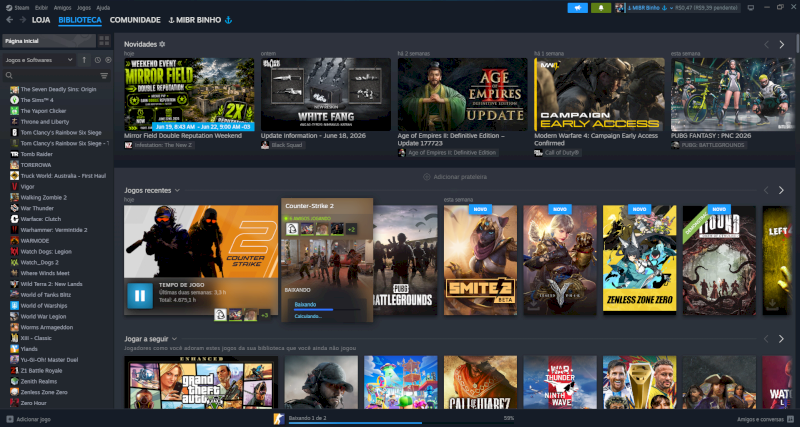
Task: Click first friend avatar in Counter-Strike 2 card
Action: pyautogui.click(x=220, y=315)
